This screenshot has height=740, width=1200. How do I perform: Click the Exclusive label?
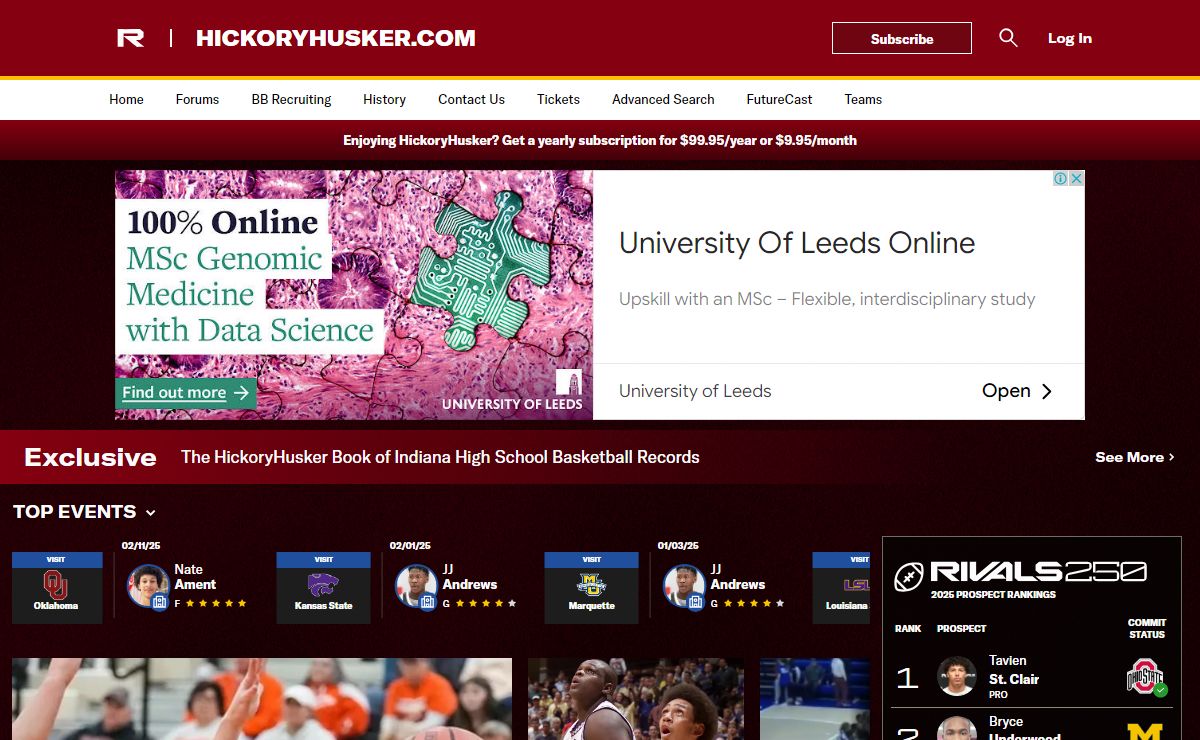click(90, 457)
